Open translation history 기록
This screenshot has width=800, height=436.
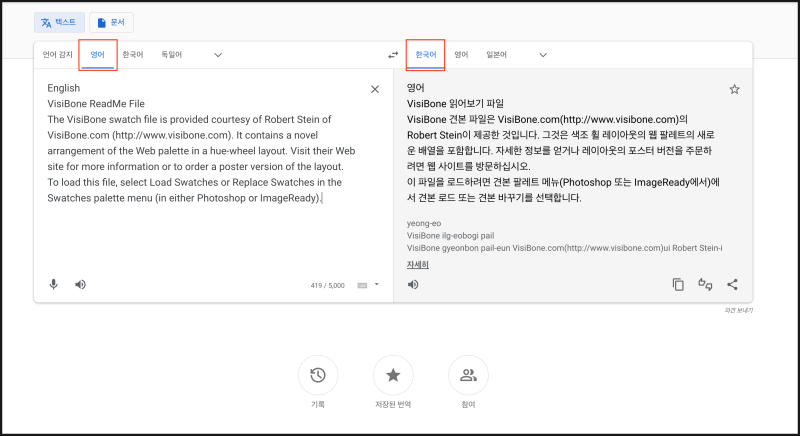click(318, 375)
